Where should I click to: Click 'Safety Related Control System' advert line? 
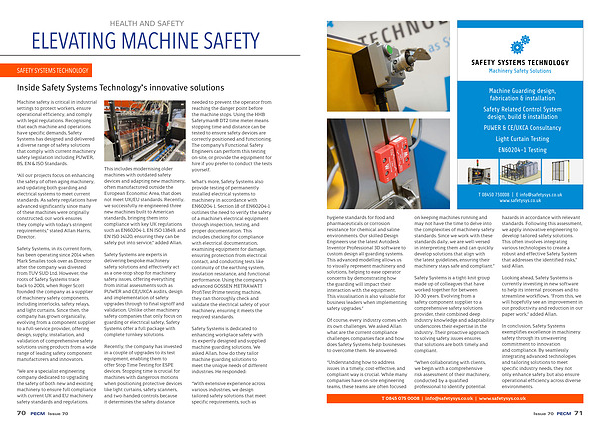522,109
